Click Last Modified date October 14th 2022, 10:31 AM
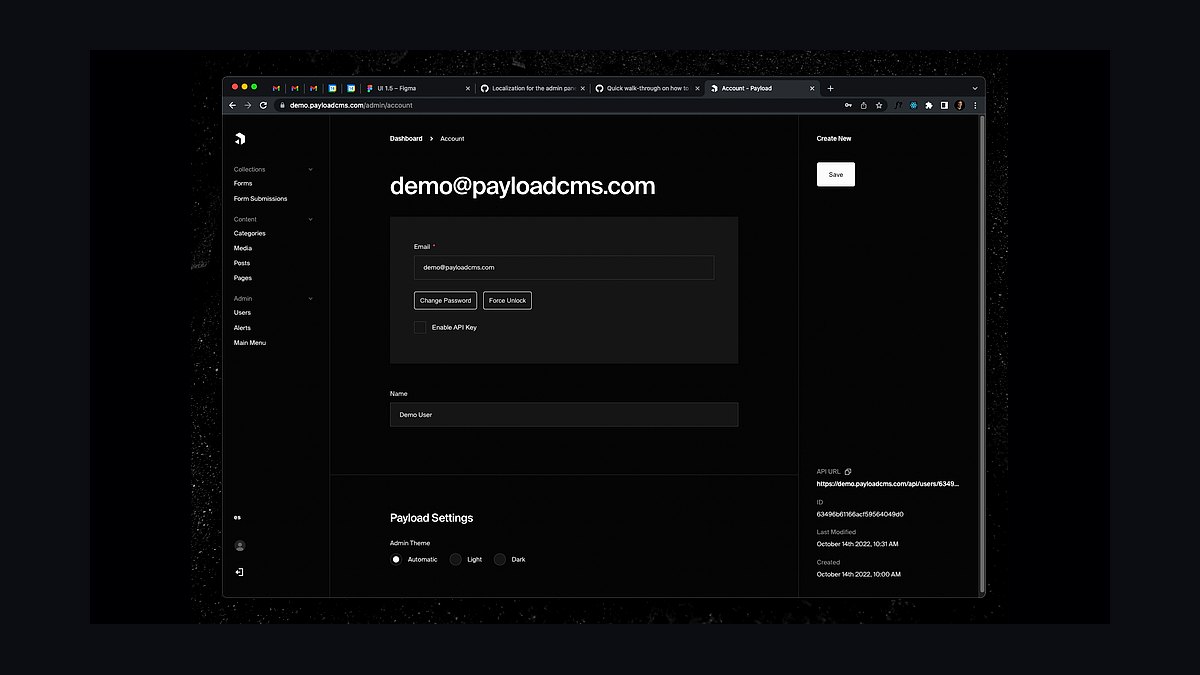This screenshot has height=675, width=1200. pos(858,544)
